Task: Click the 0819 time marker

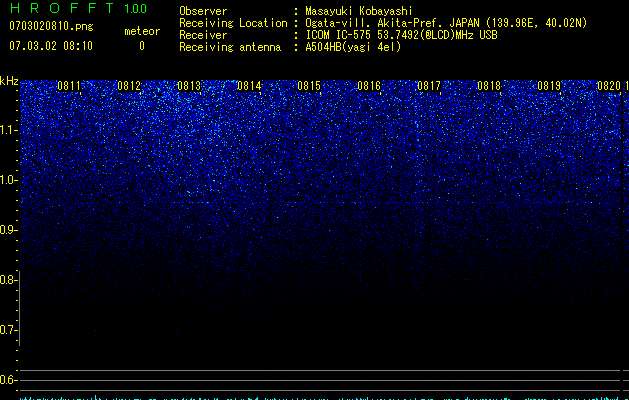Action: click(549, 86)
